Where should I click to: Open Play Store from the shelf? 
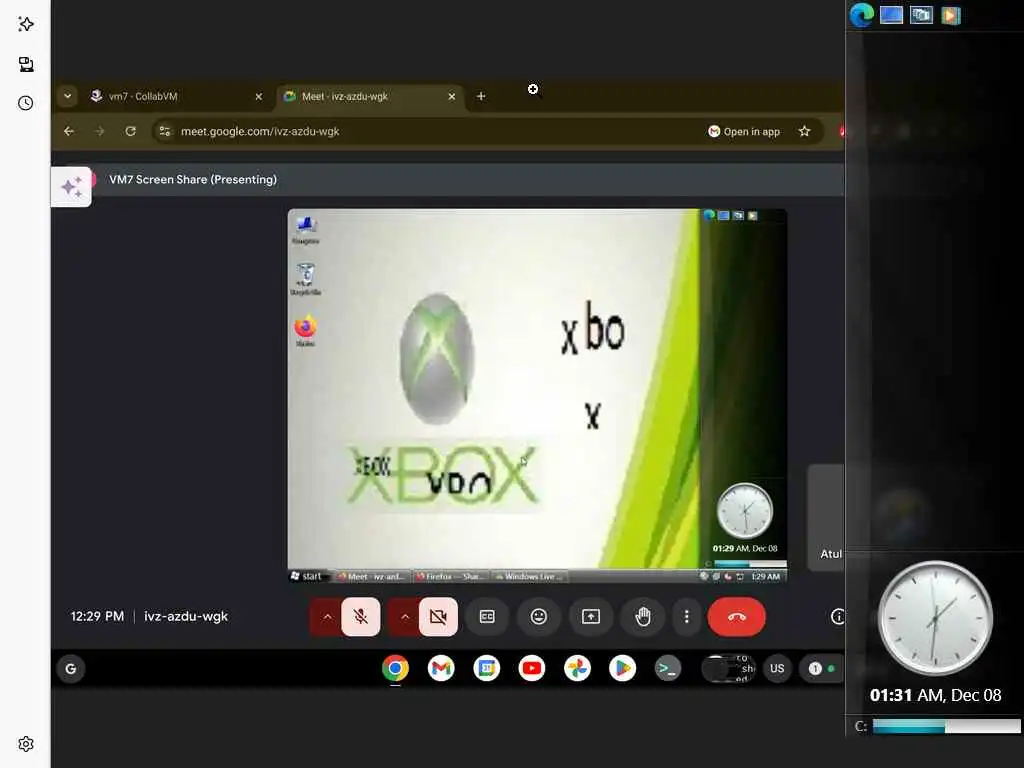[x=622, y=669]
